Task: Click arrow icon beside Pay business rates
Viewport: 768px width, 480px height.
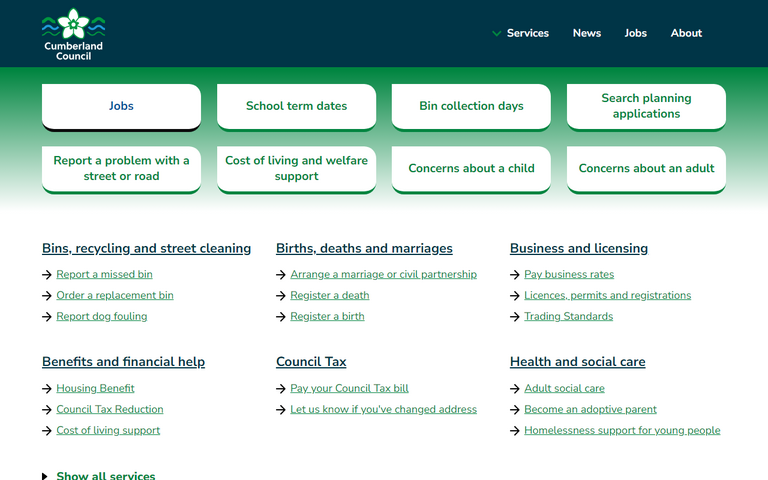Action: point(515,275)
